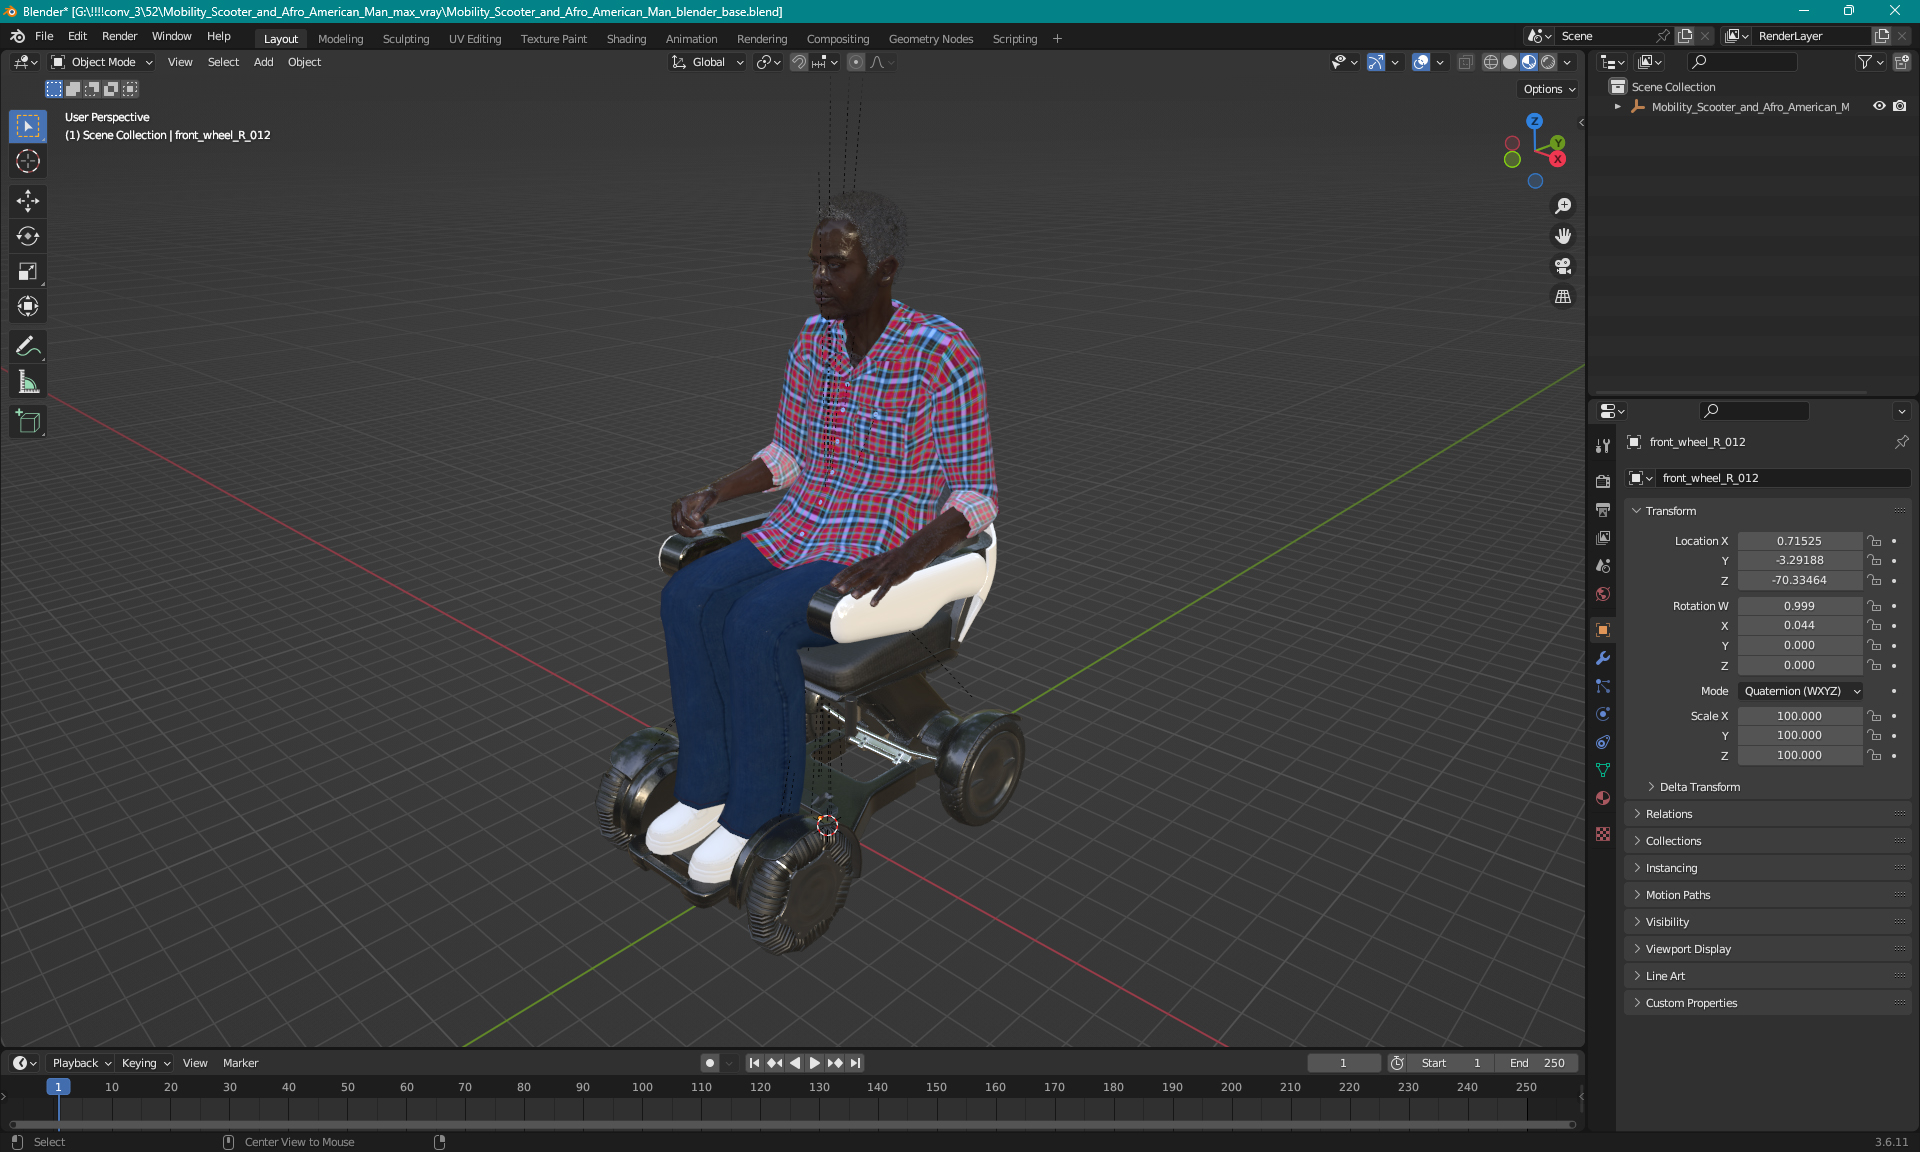Expand the Viewport Display panel
This screenshot has width=1920, height=1152.
click(1688, 949)
